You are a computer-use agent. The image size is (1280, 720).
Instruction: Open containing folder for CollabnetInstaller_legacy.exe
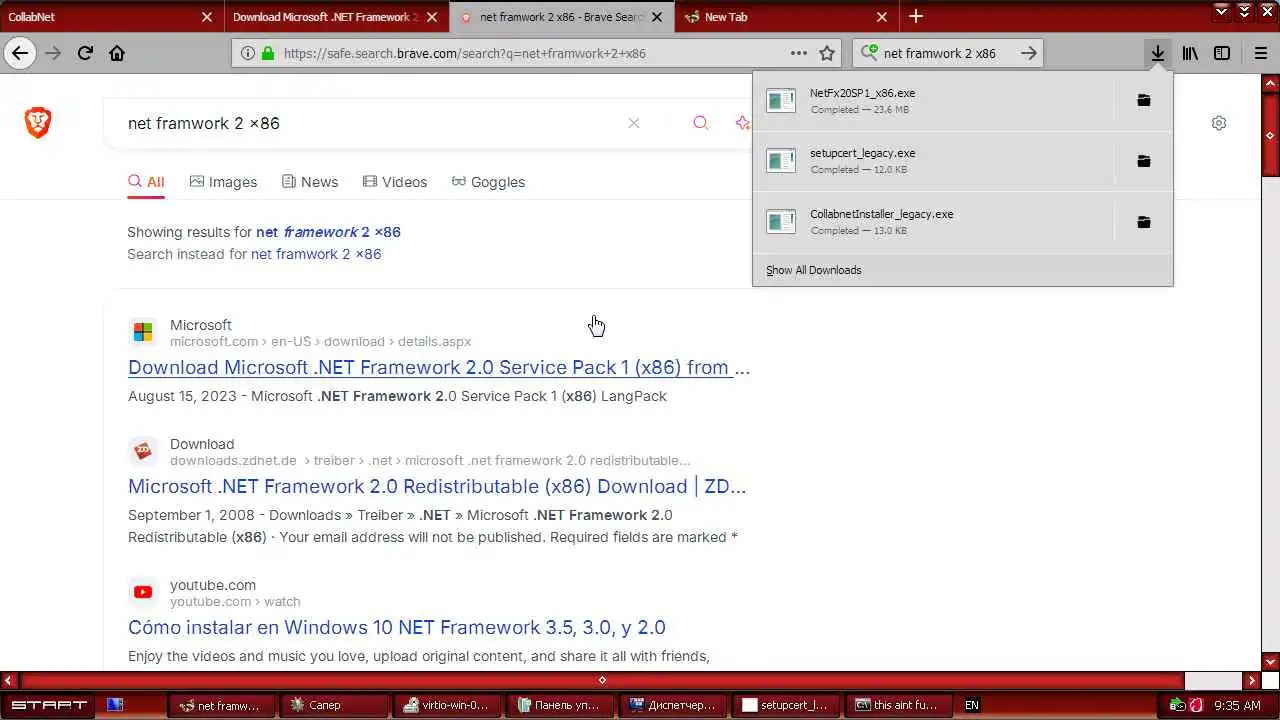pos(1144,222)
